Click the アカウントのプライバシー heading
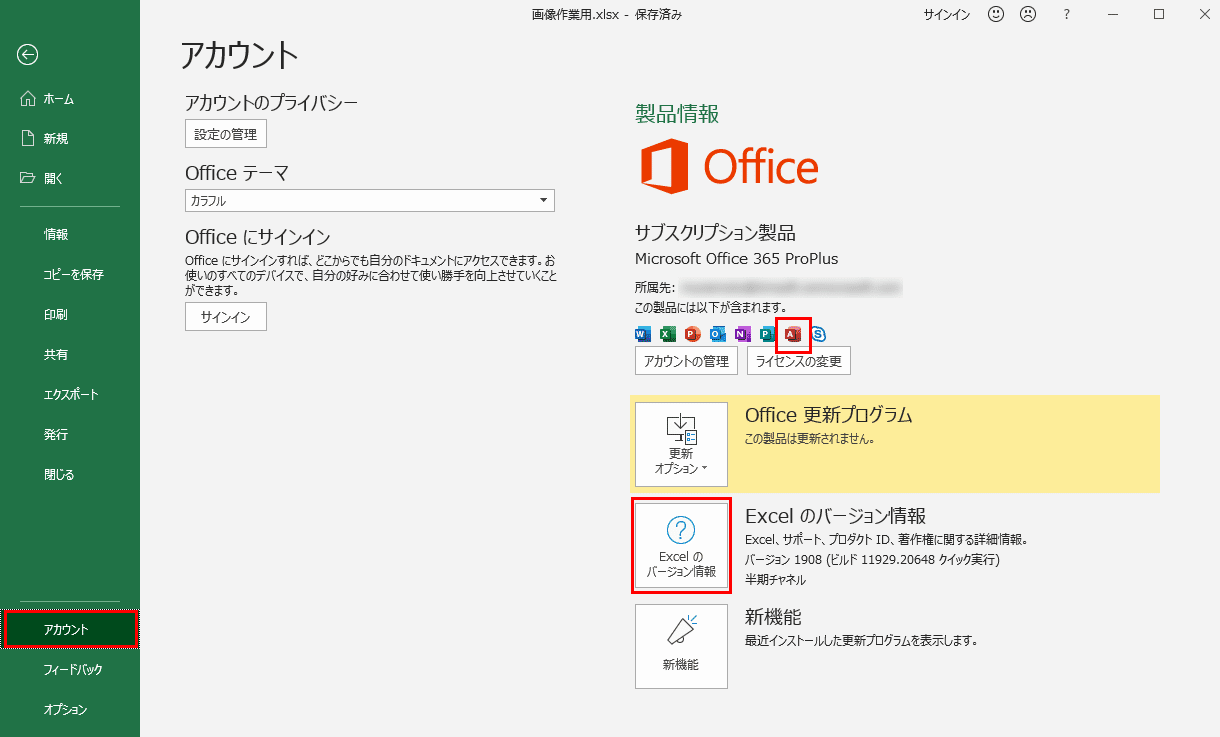The image size is (1220, 737). click(272, 102)
